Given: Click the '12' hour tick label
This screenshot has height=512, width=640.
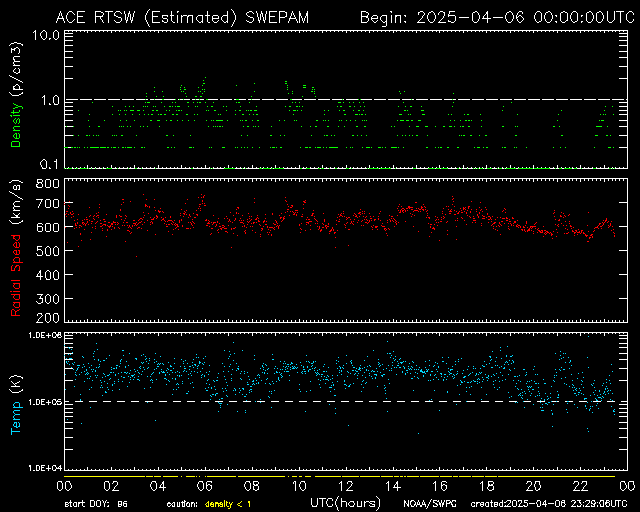Looking at the screenshot, I should click(x=346, y=486).
